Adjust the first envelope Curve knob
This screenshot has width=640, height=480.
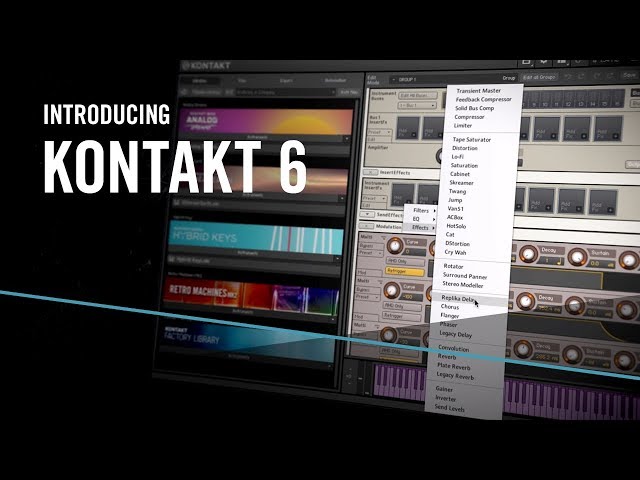tap(394, 246)
